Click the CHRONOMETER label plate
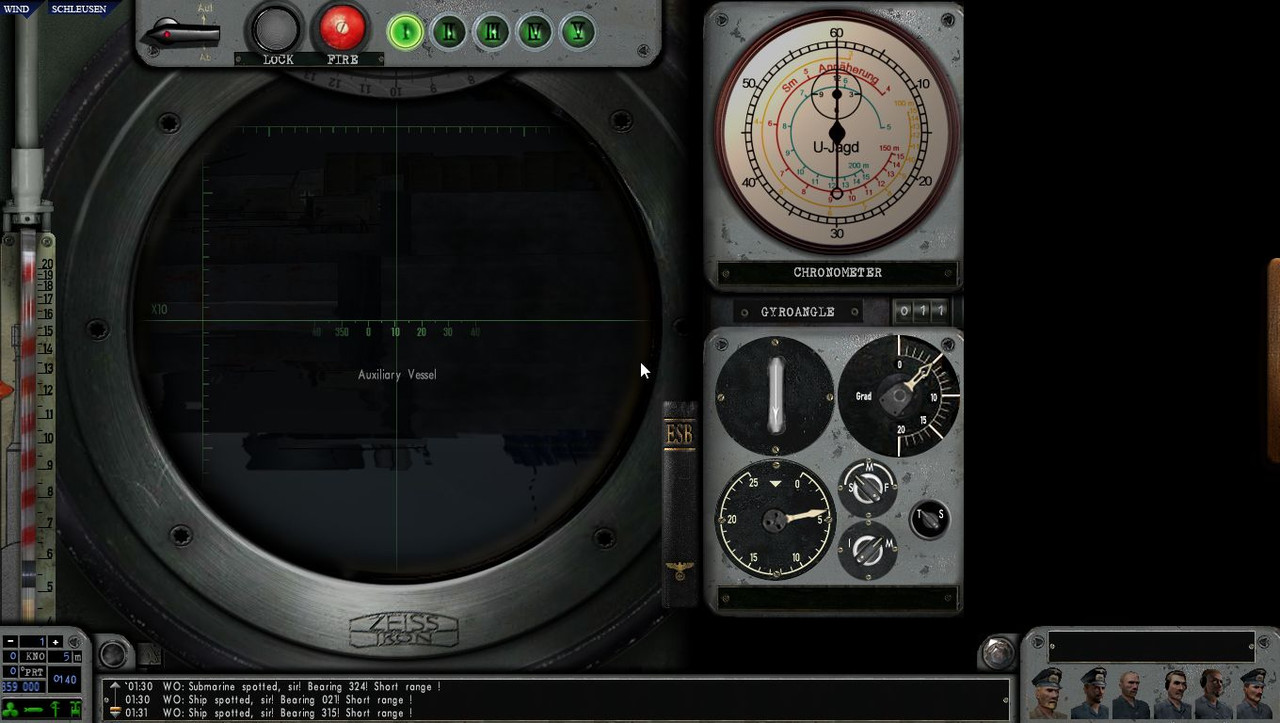1280x723 pixels. coord(837,272)
